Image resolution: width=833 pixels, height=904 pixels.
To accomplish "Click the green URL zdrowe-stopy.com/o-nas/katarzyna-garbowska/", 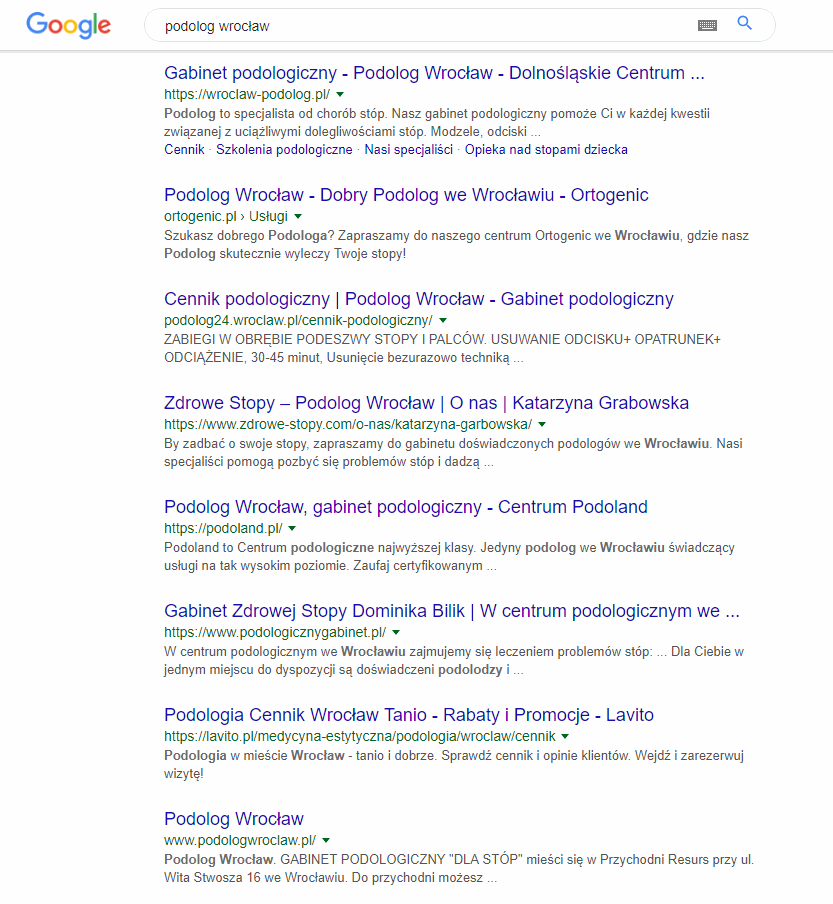I will point(348,424).
